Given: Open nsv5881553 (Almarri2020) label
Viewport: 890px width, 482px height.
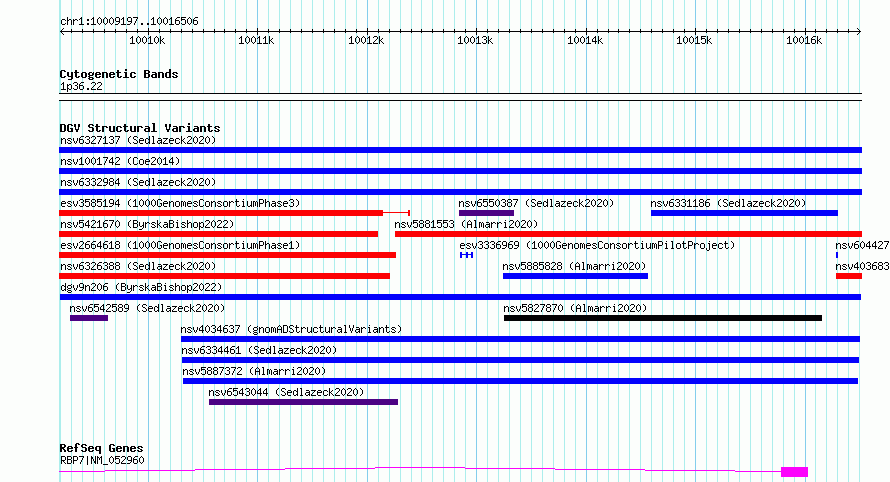Looking at the screenshot, I should 466,224.
